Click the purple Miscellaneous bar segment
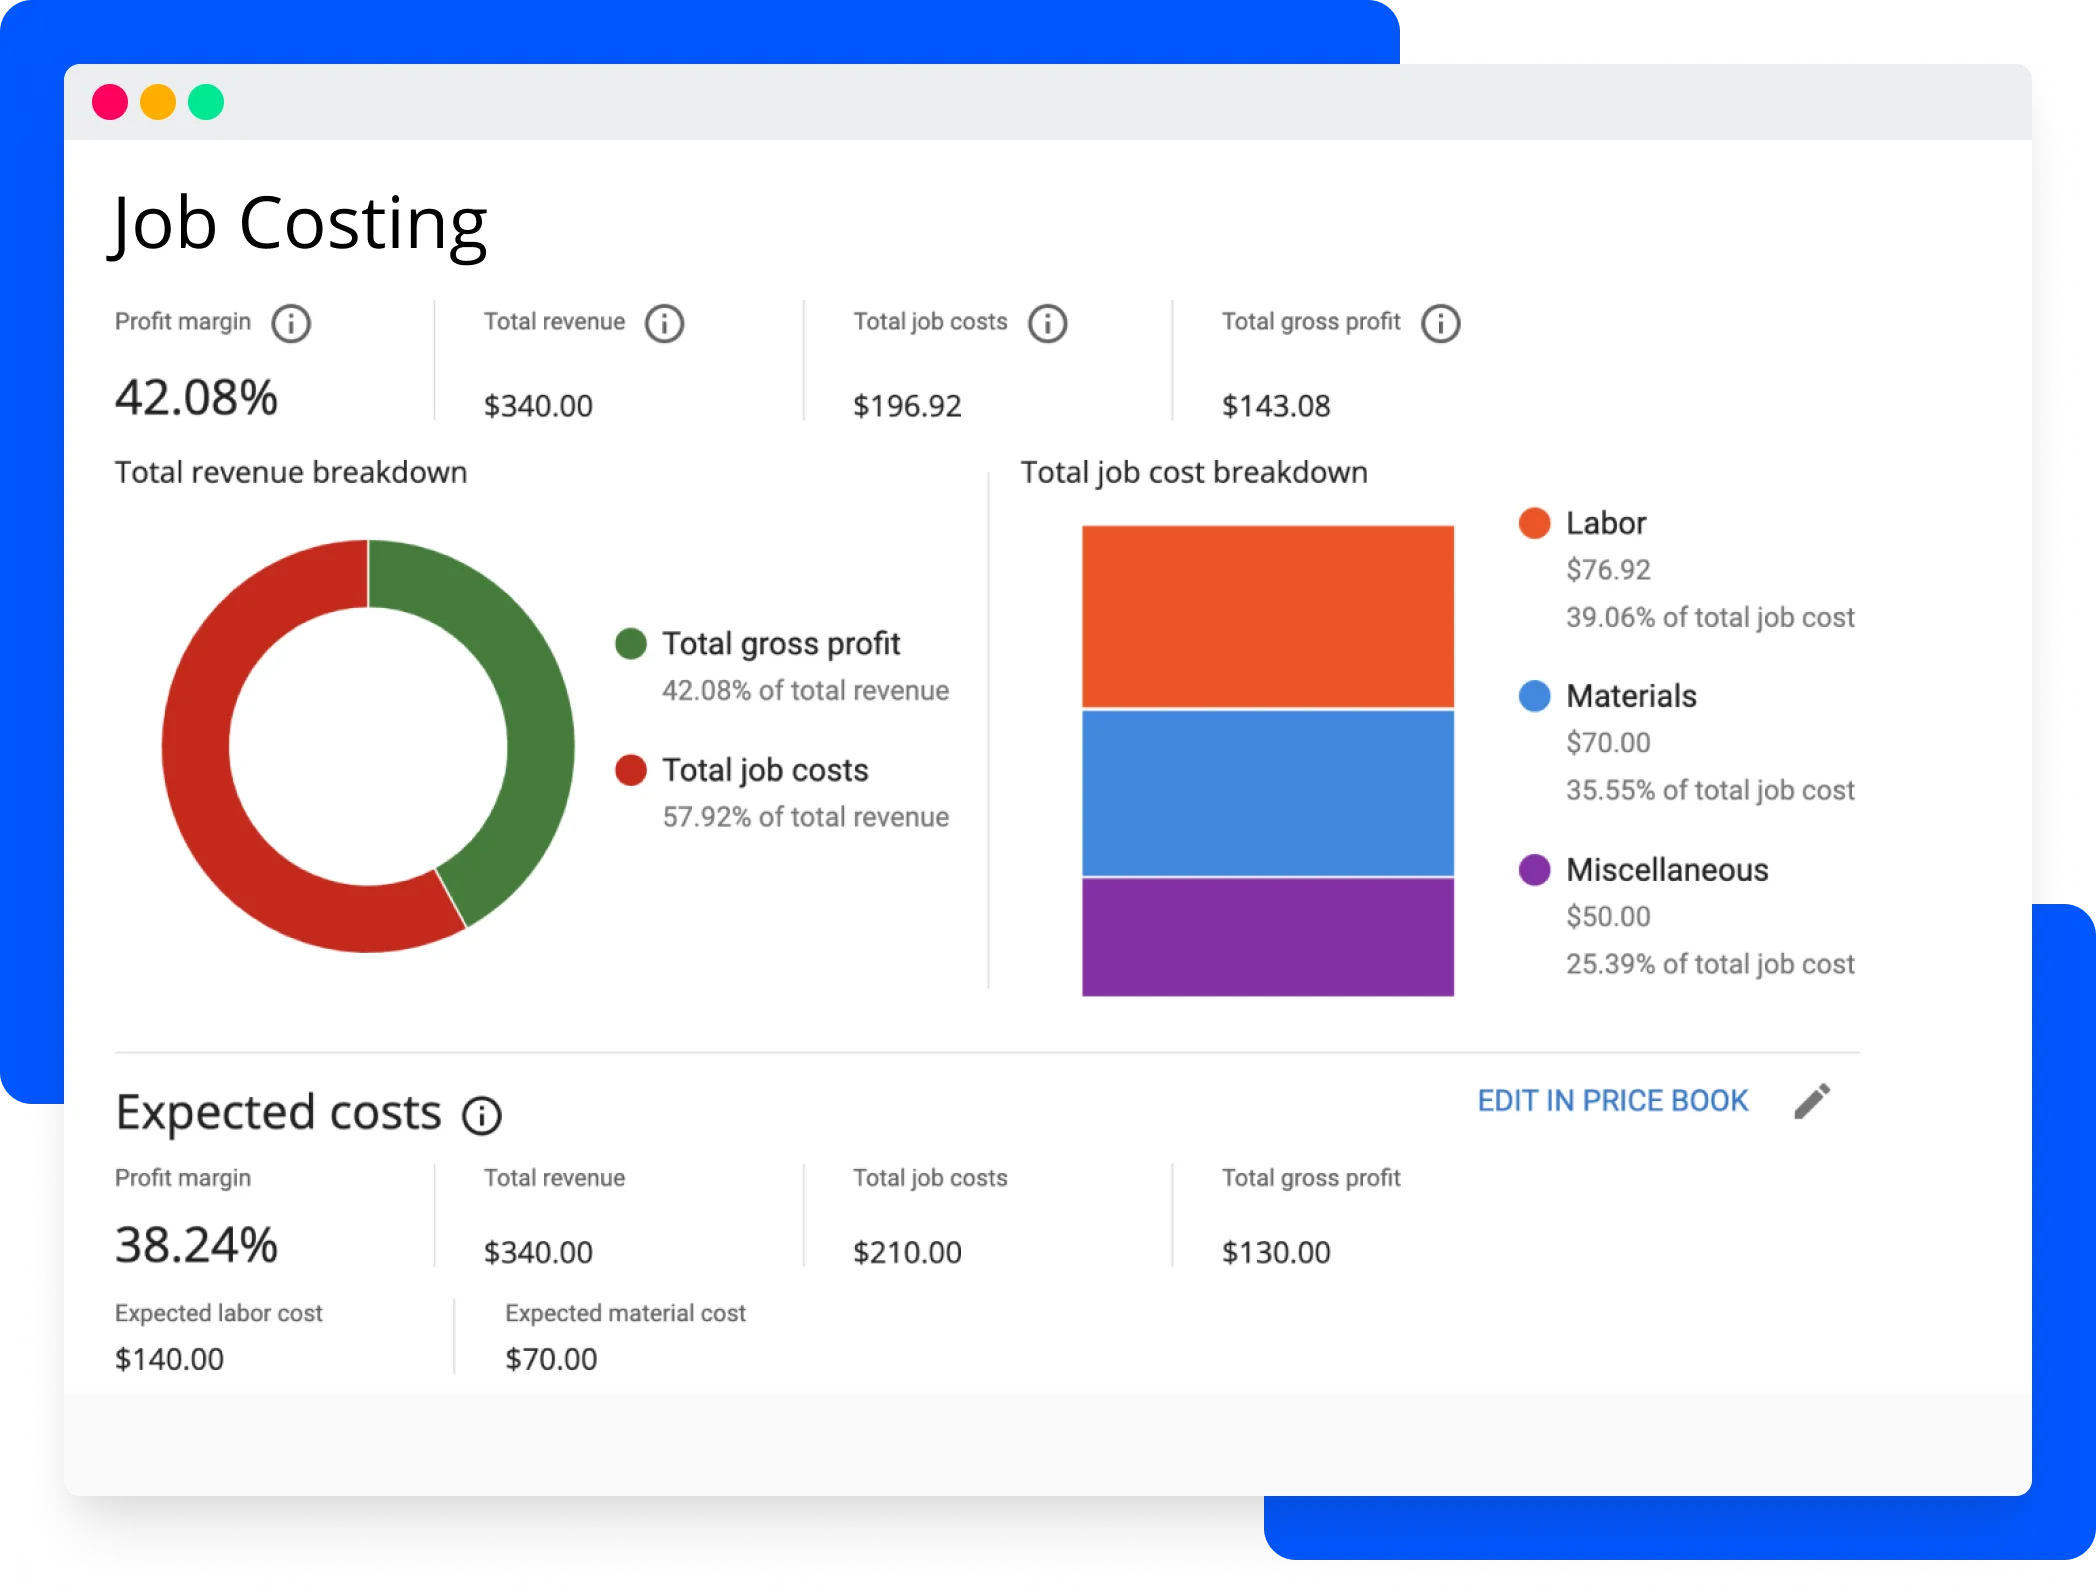2096x1592 pixels. click(1267, 937)
